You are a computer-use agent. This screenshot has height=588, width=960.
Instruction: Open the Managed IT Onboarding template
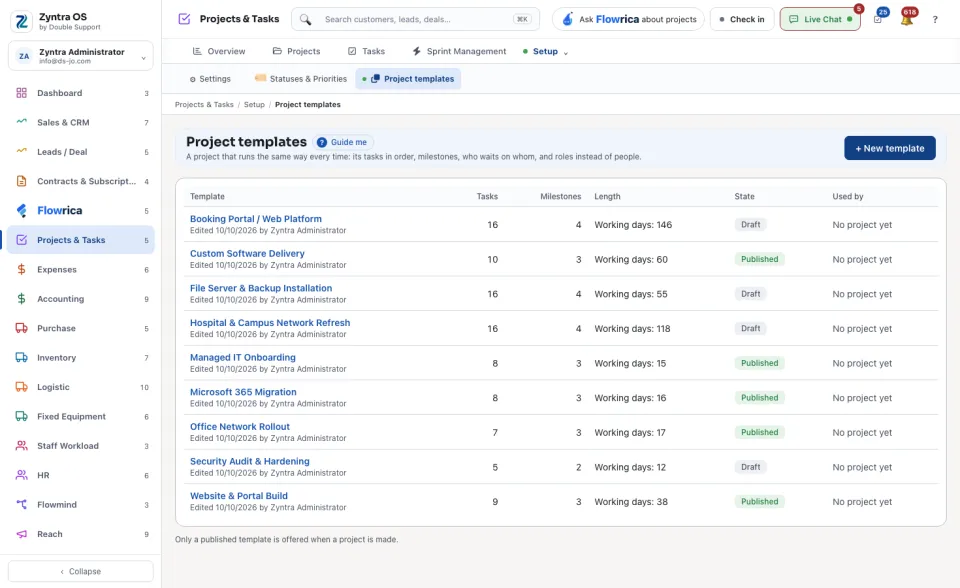[x=242, y=357]
